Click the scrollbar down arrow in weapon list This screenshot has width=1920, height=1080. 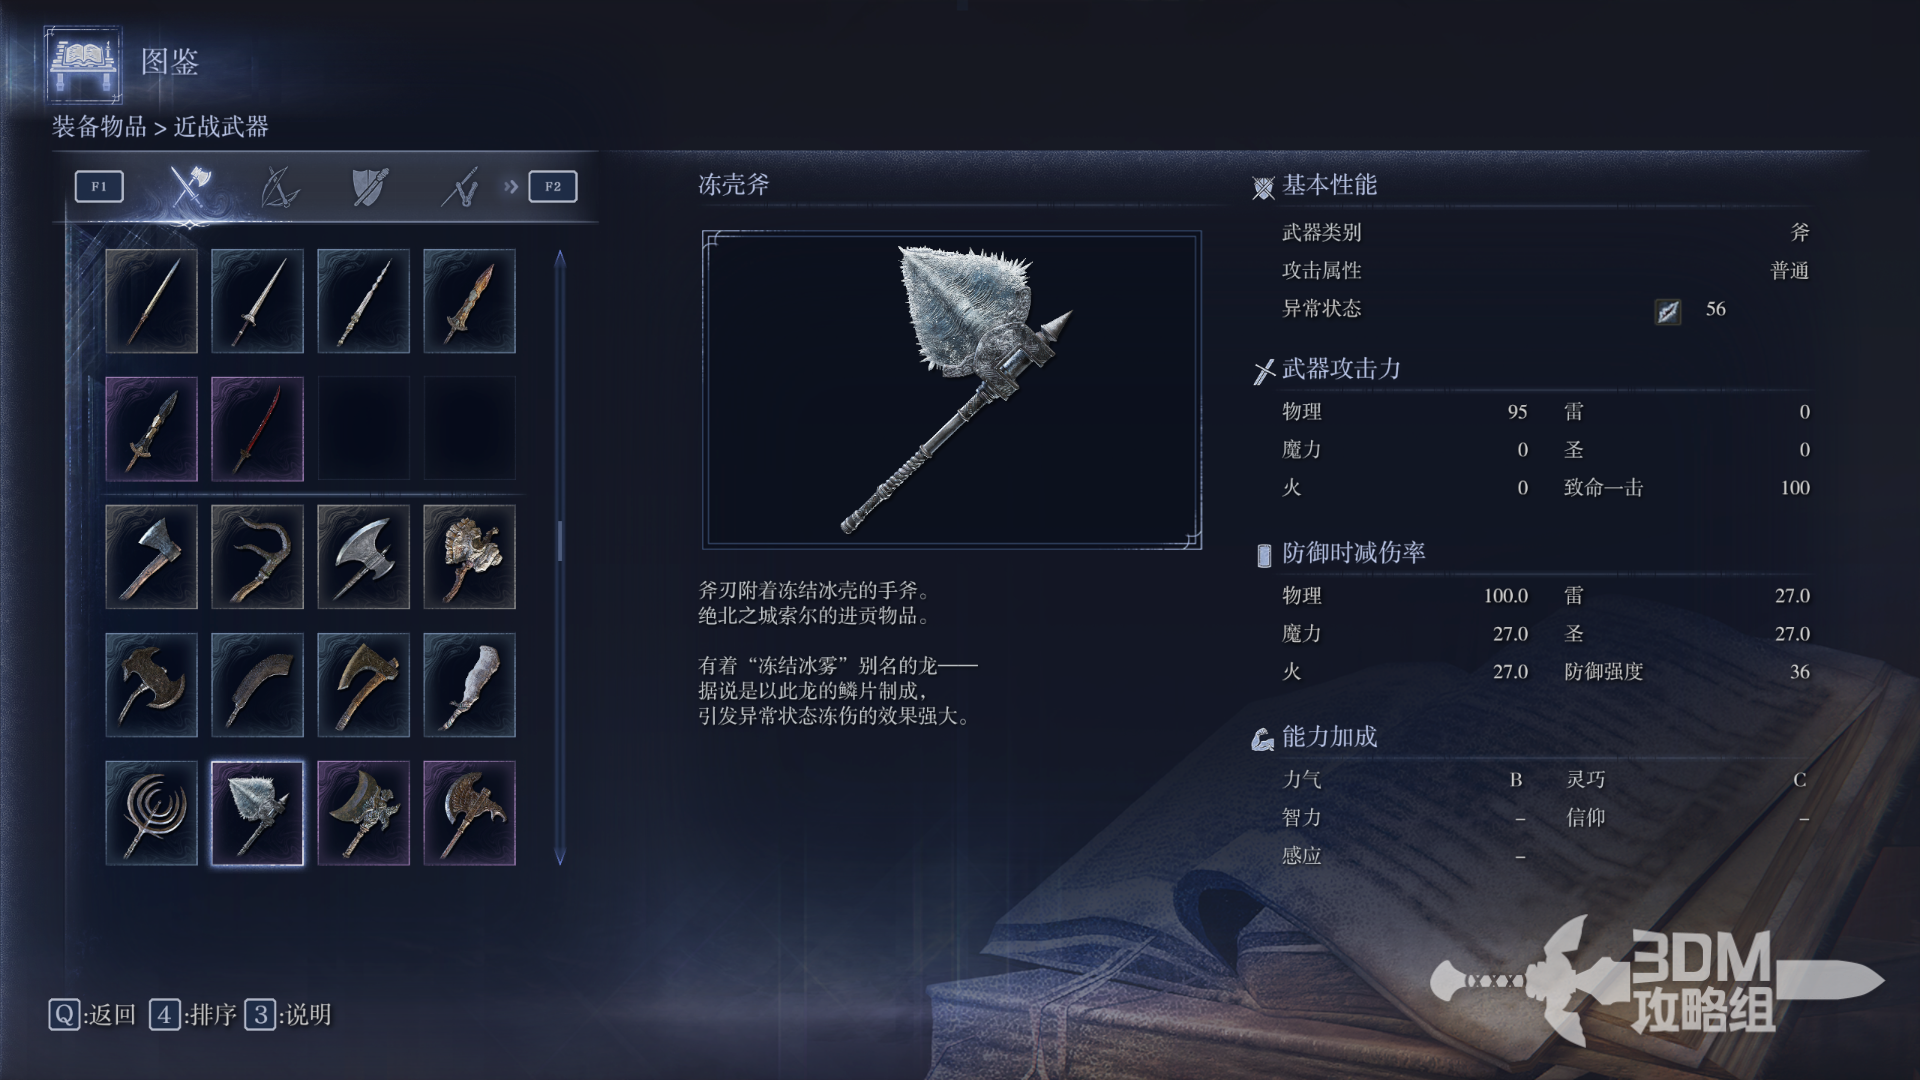pyautogui.click(x=560, y=857)
